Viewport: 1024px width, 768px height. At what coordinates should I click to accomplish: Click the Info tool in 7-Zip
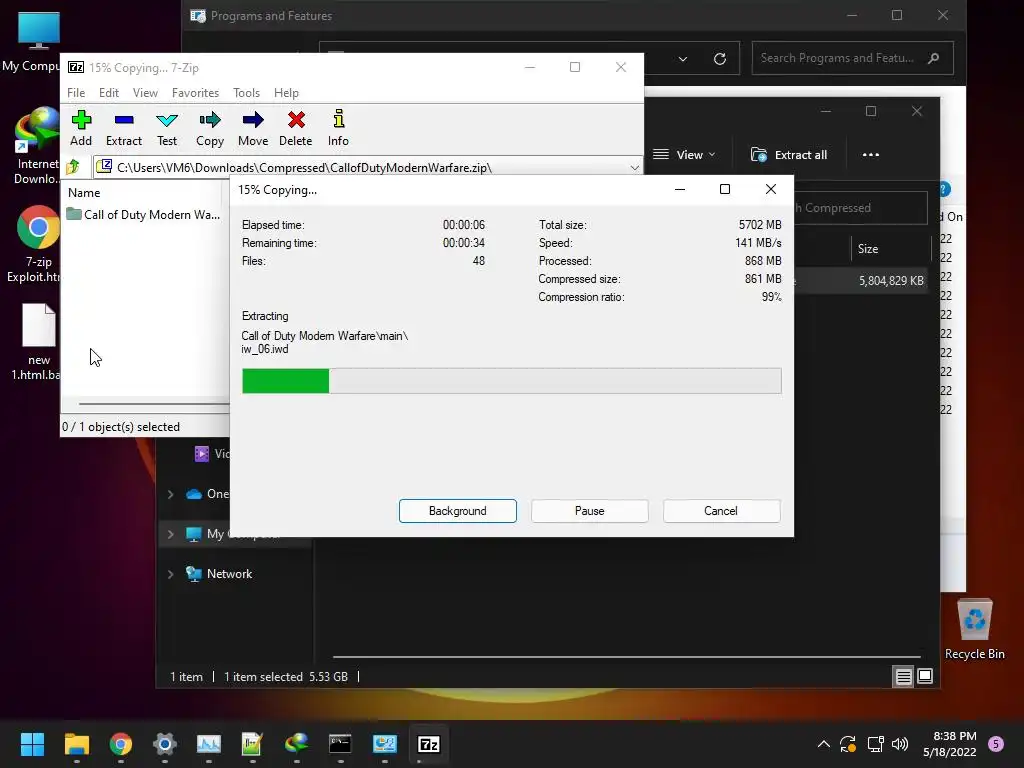(x=338, y=128)
